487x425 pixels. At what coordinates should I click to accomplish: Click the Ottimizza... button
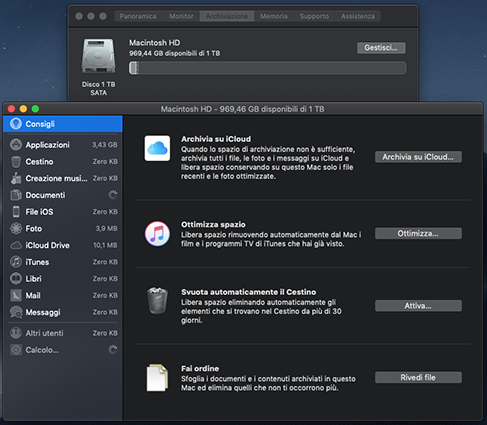pyautogui.click(x=418, y=233)
